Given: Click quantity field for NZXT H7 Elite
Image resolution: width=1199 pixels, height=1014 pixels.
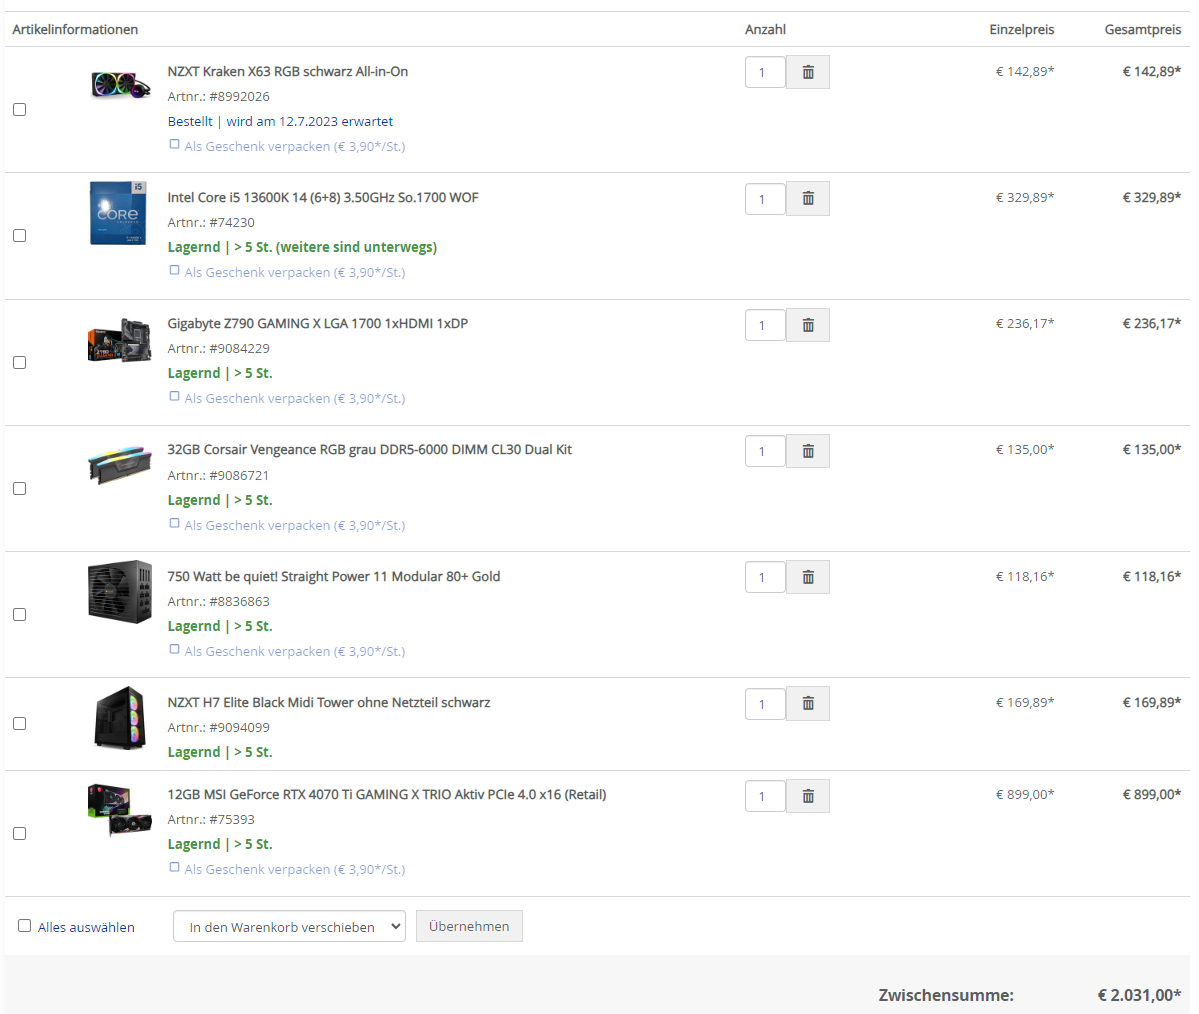Looking at the screenshot, I should [765, 704].
